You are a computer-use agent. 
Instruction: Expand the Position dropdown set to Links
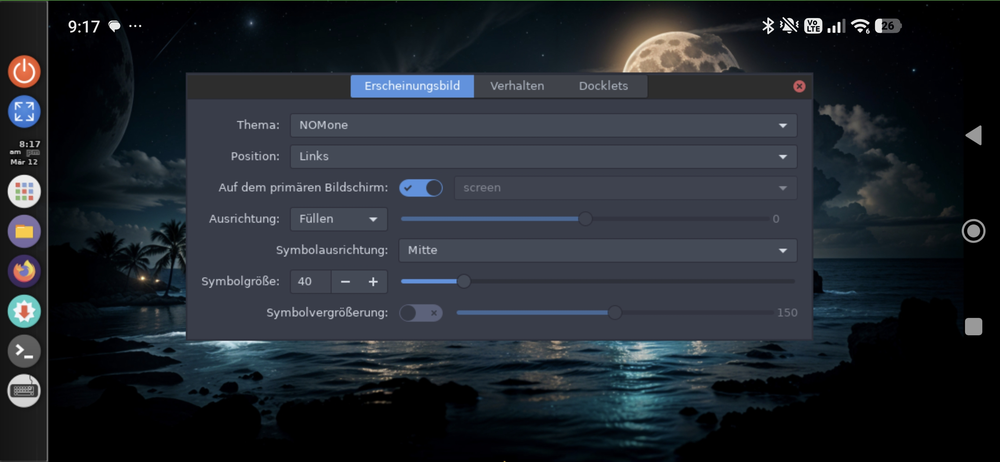pyautogui.click(x=543, y=157)
